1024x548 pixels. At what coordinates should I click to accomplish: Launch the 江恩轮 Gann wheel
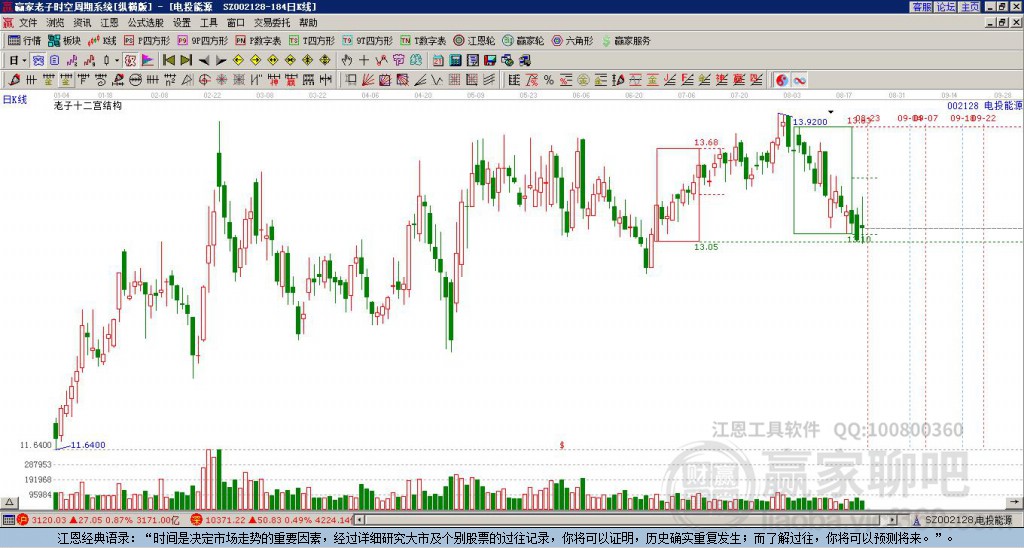tap(474, 40)
